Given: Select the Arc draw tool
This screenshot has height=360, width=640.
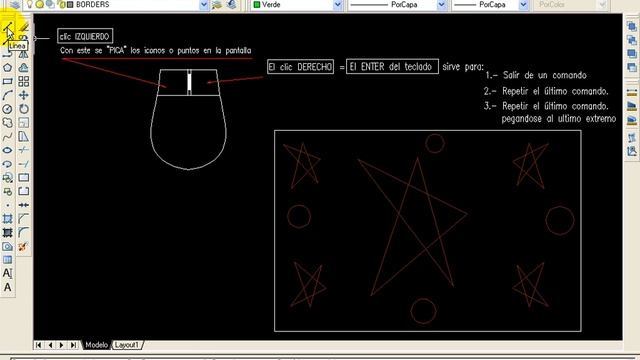Looking at the screenshot, I should (8, 96).
